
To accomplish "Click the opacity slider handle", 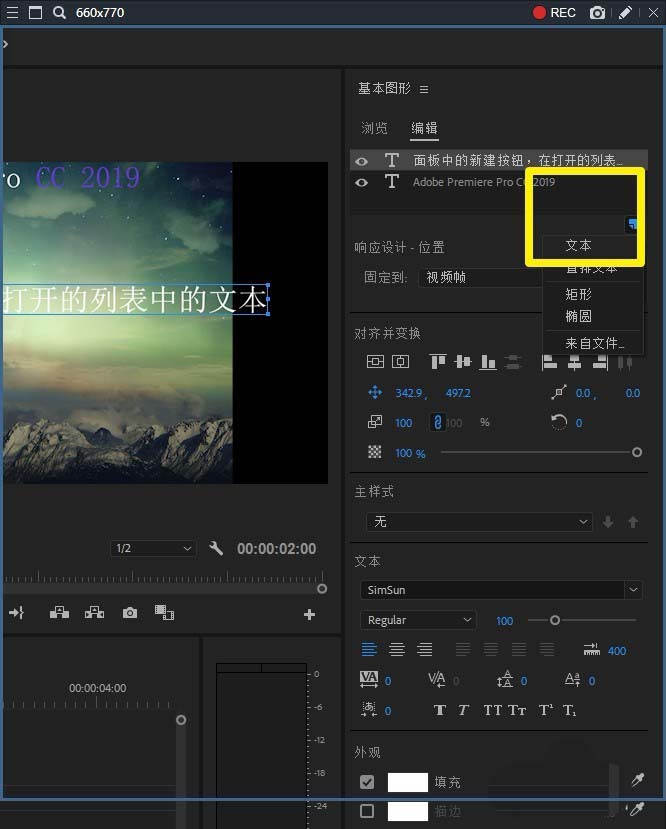I will pyautogui.click(x=637, y=452).
